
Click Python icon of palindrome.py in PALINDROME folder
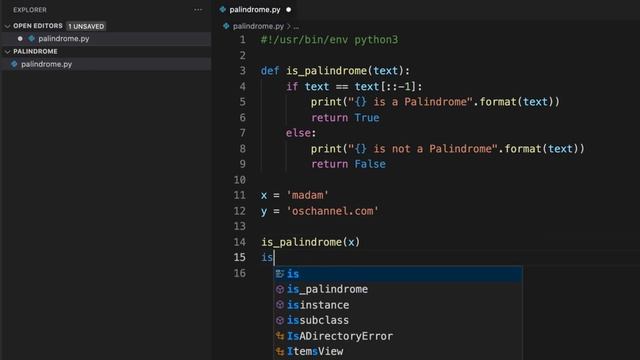(x=14, y=64)
